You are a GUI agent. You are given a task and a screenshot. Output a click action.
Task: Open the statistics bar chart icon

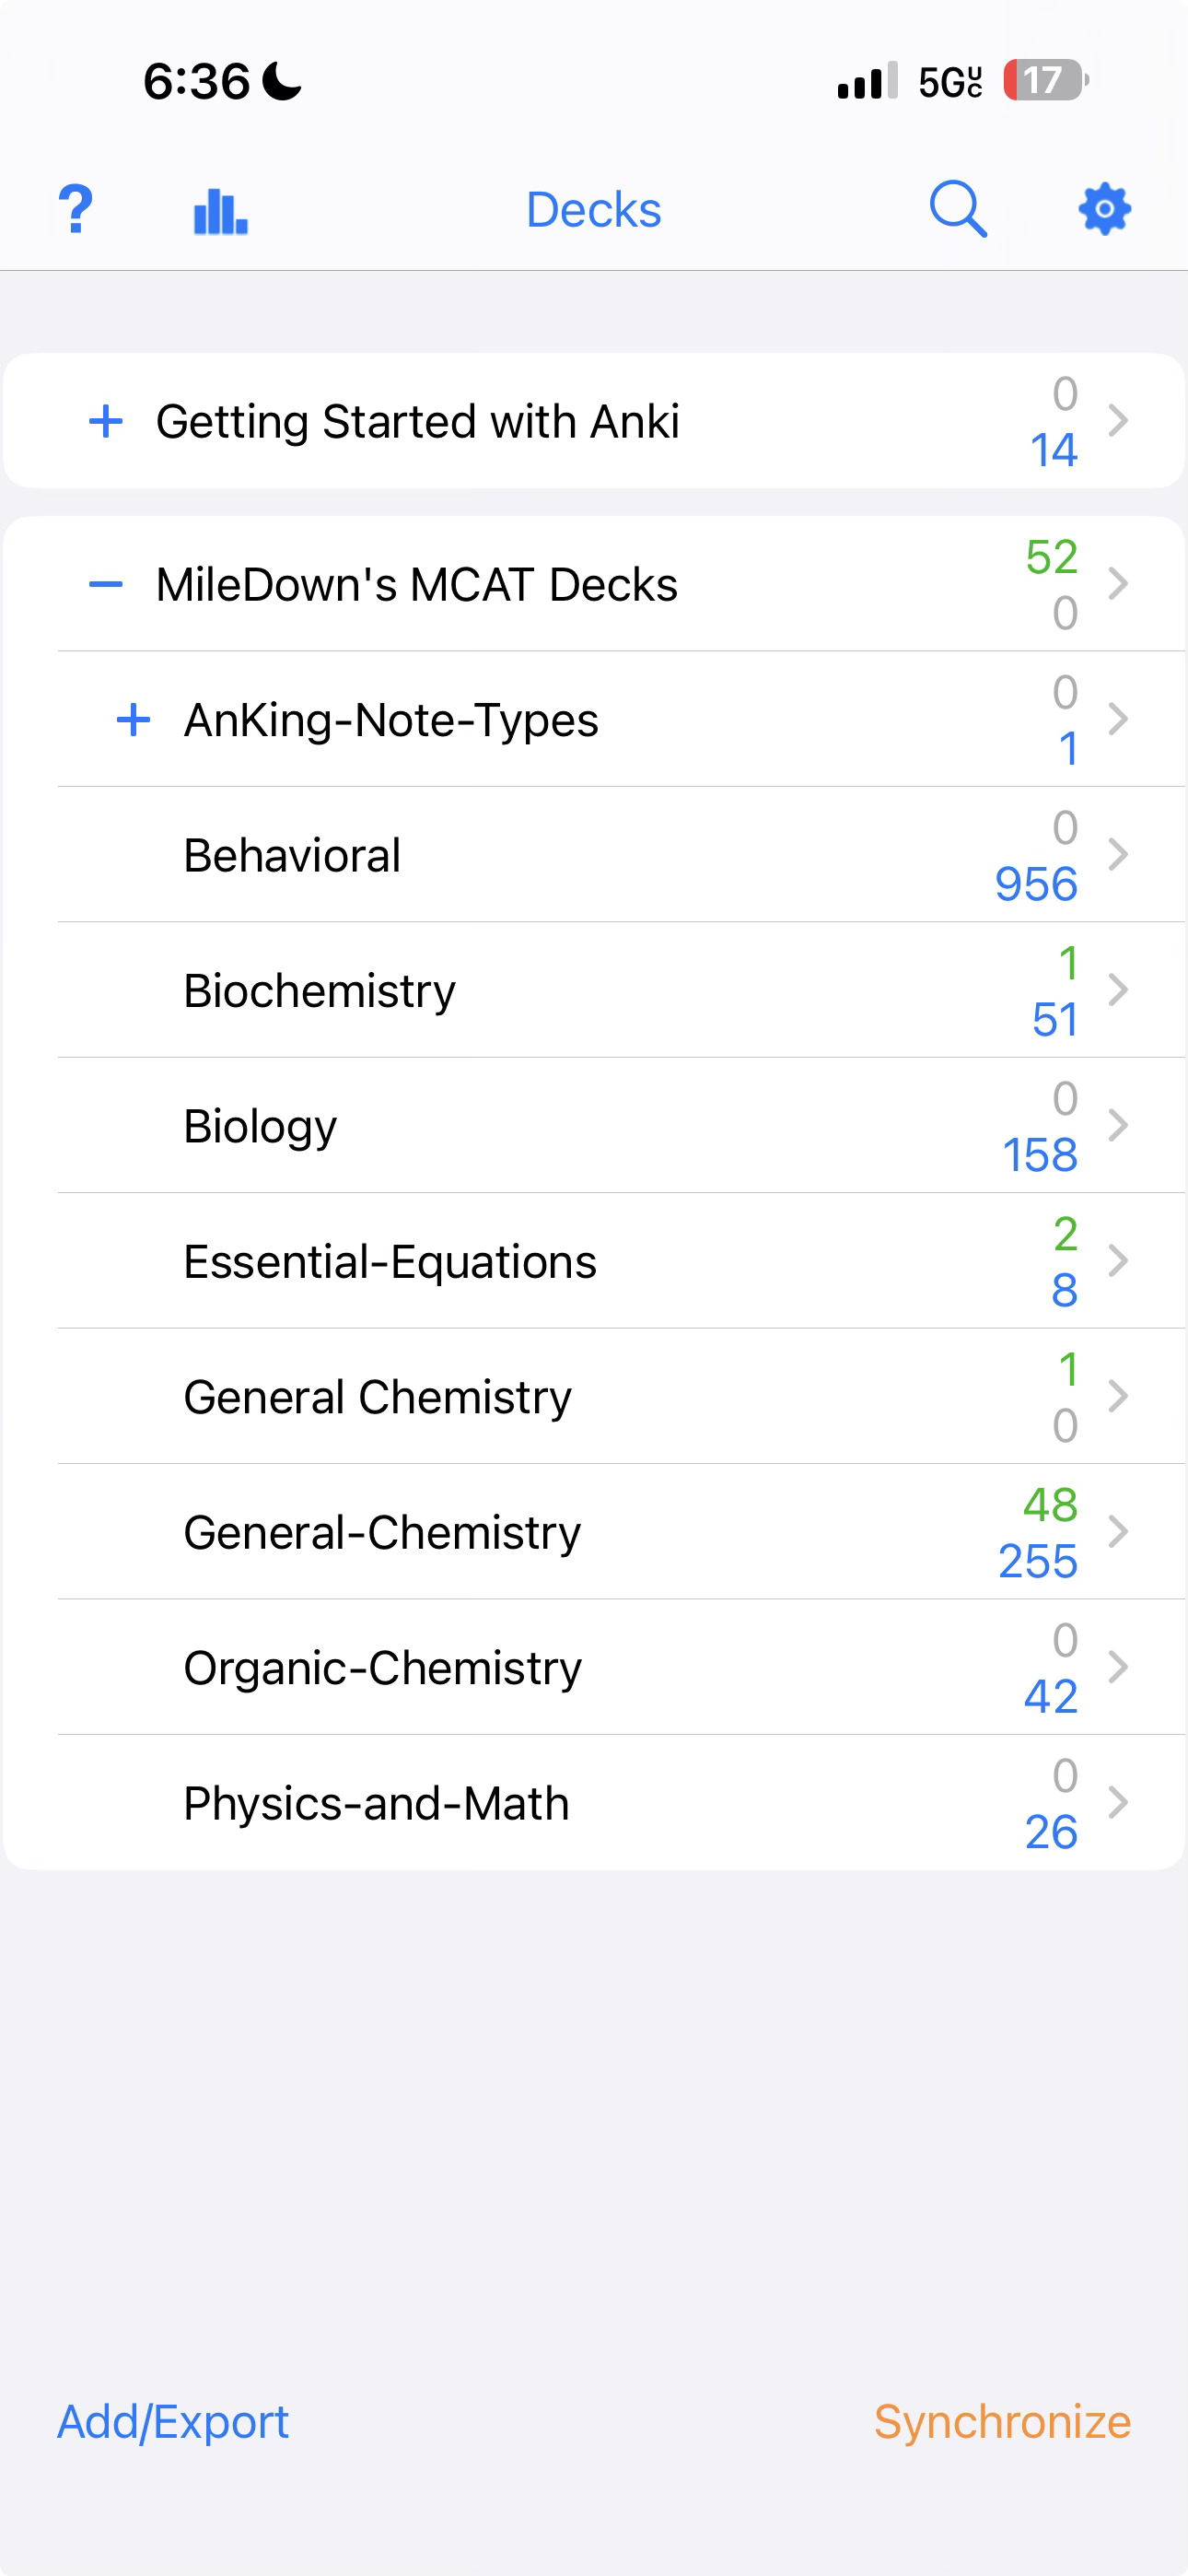coord(220,210)
